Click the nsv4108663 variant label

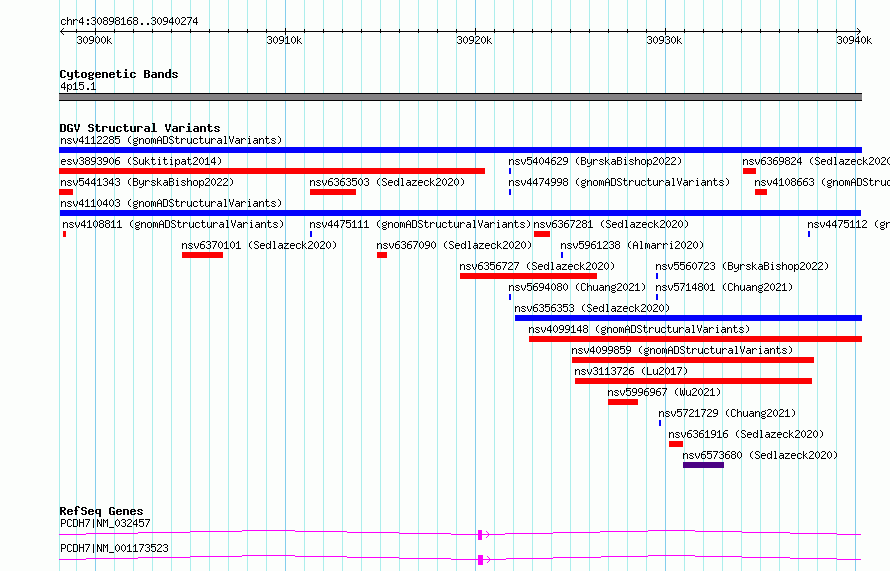point(822,182)
